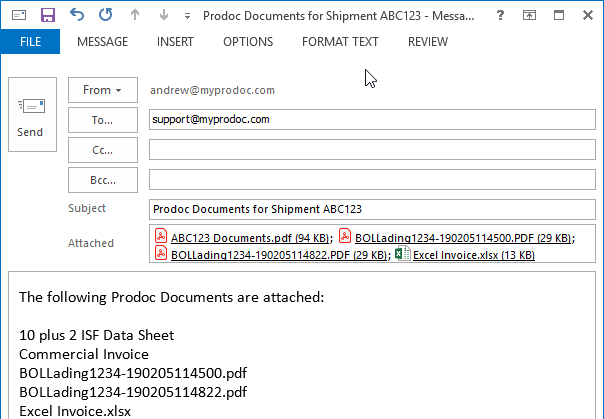Close the message window
The width and height of the screenshot is (604, 419).
point(588,15)
